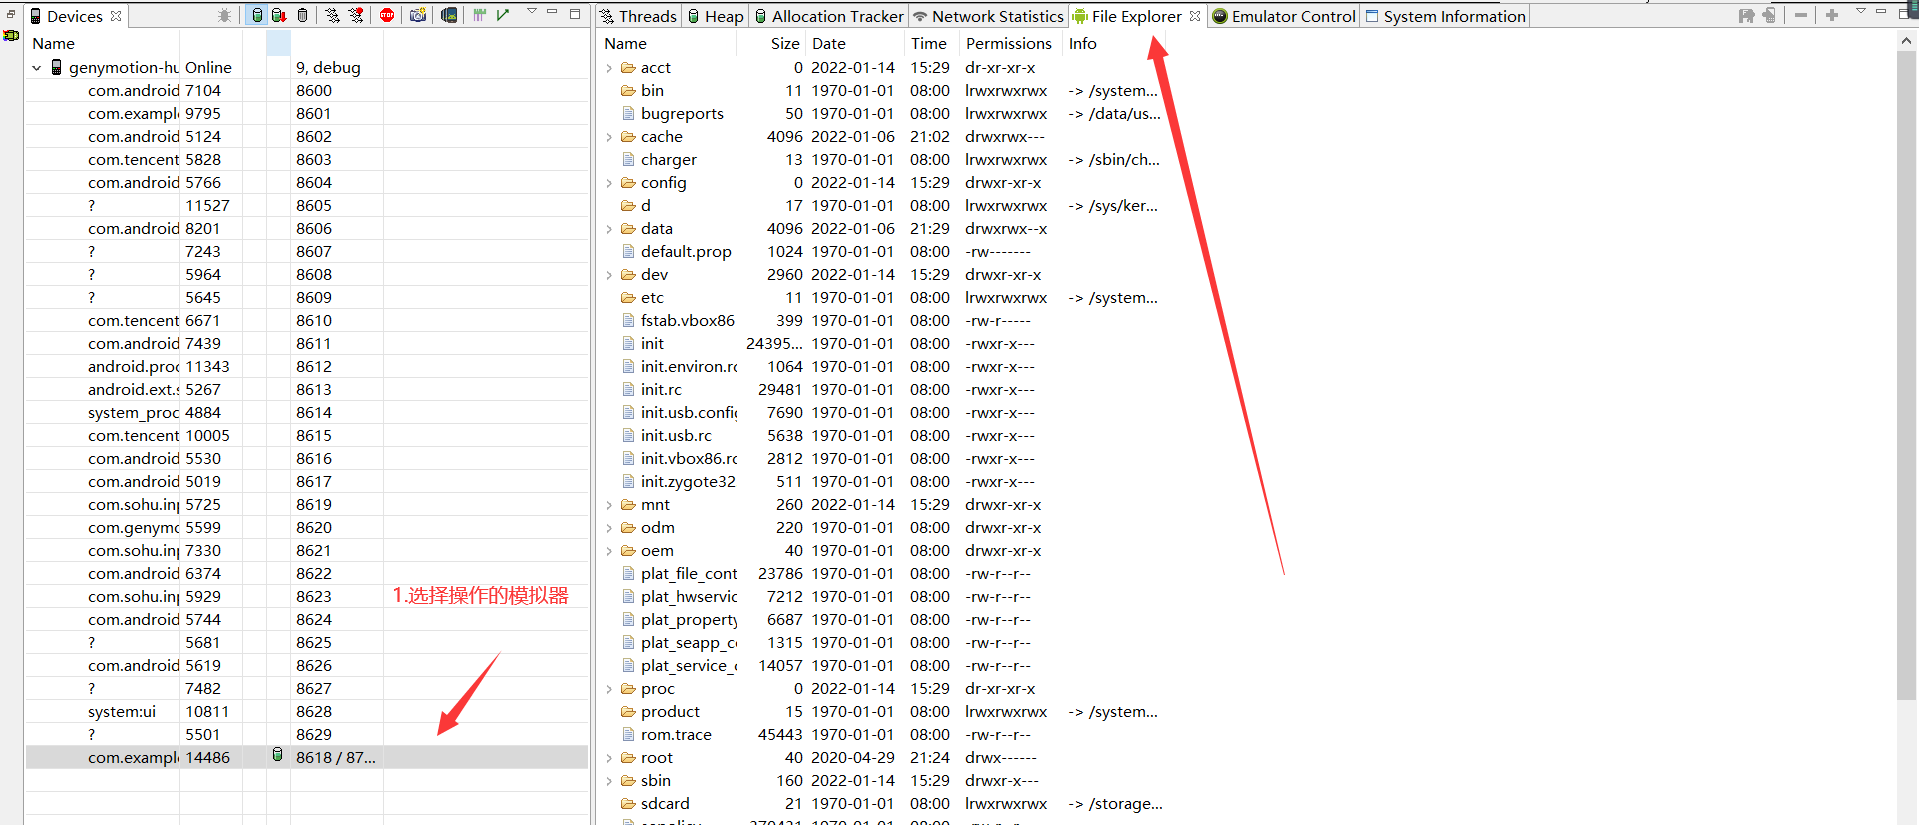Click the Dump View Hierarchy icon
Viewport: 1919px width, 825px height.
coord(449,15)
